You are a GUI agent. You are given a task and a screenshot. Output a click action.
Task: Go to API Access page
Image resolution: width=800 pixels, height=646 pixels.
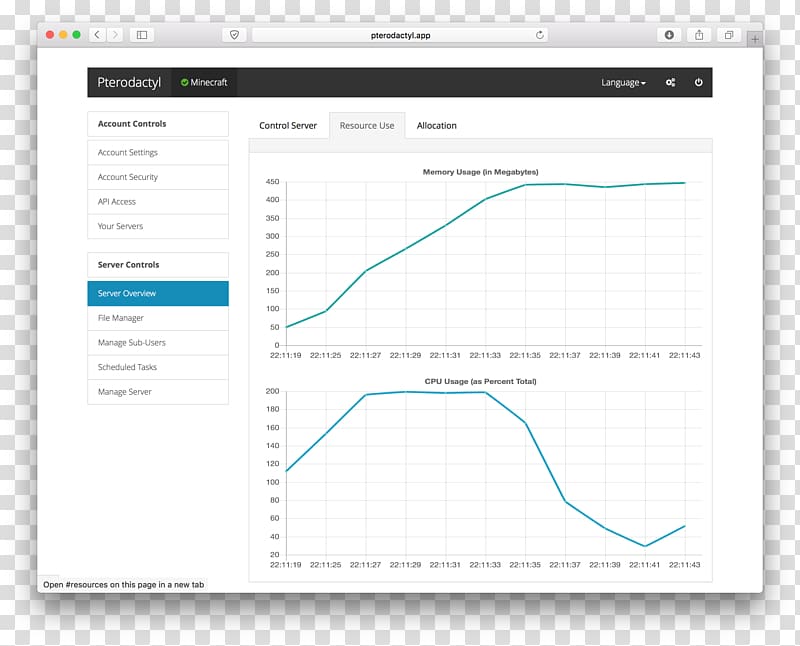click(158, 202)
